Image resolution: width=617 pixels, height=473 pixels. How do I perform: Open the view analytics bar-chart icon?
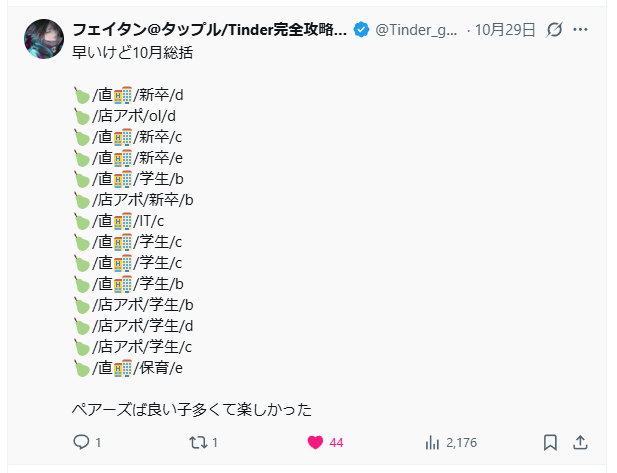click(433, 442)
